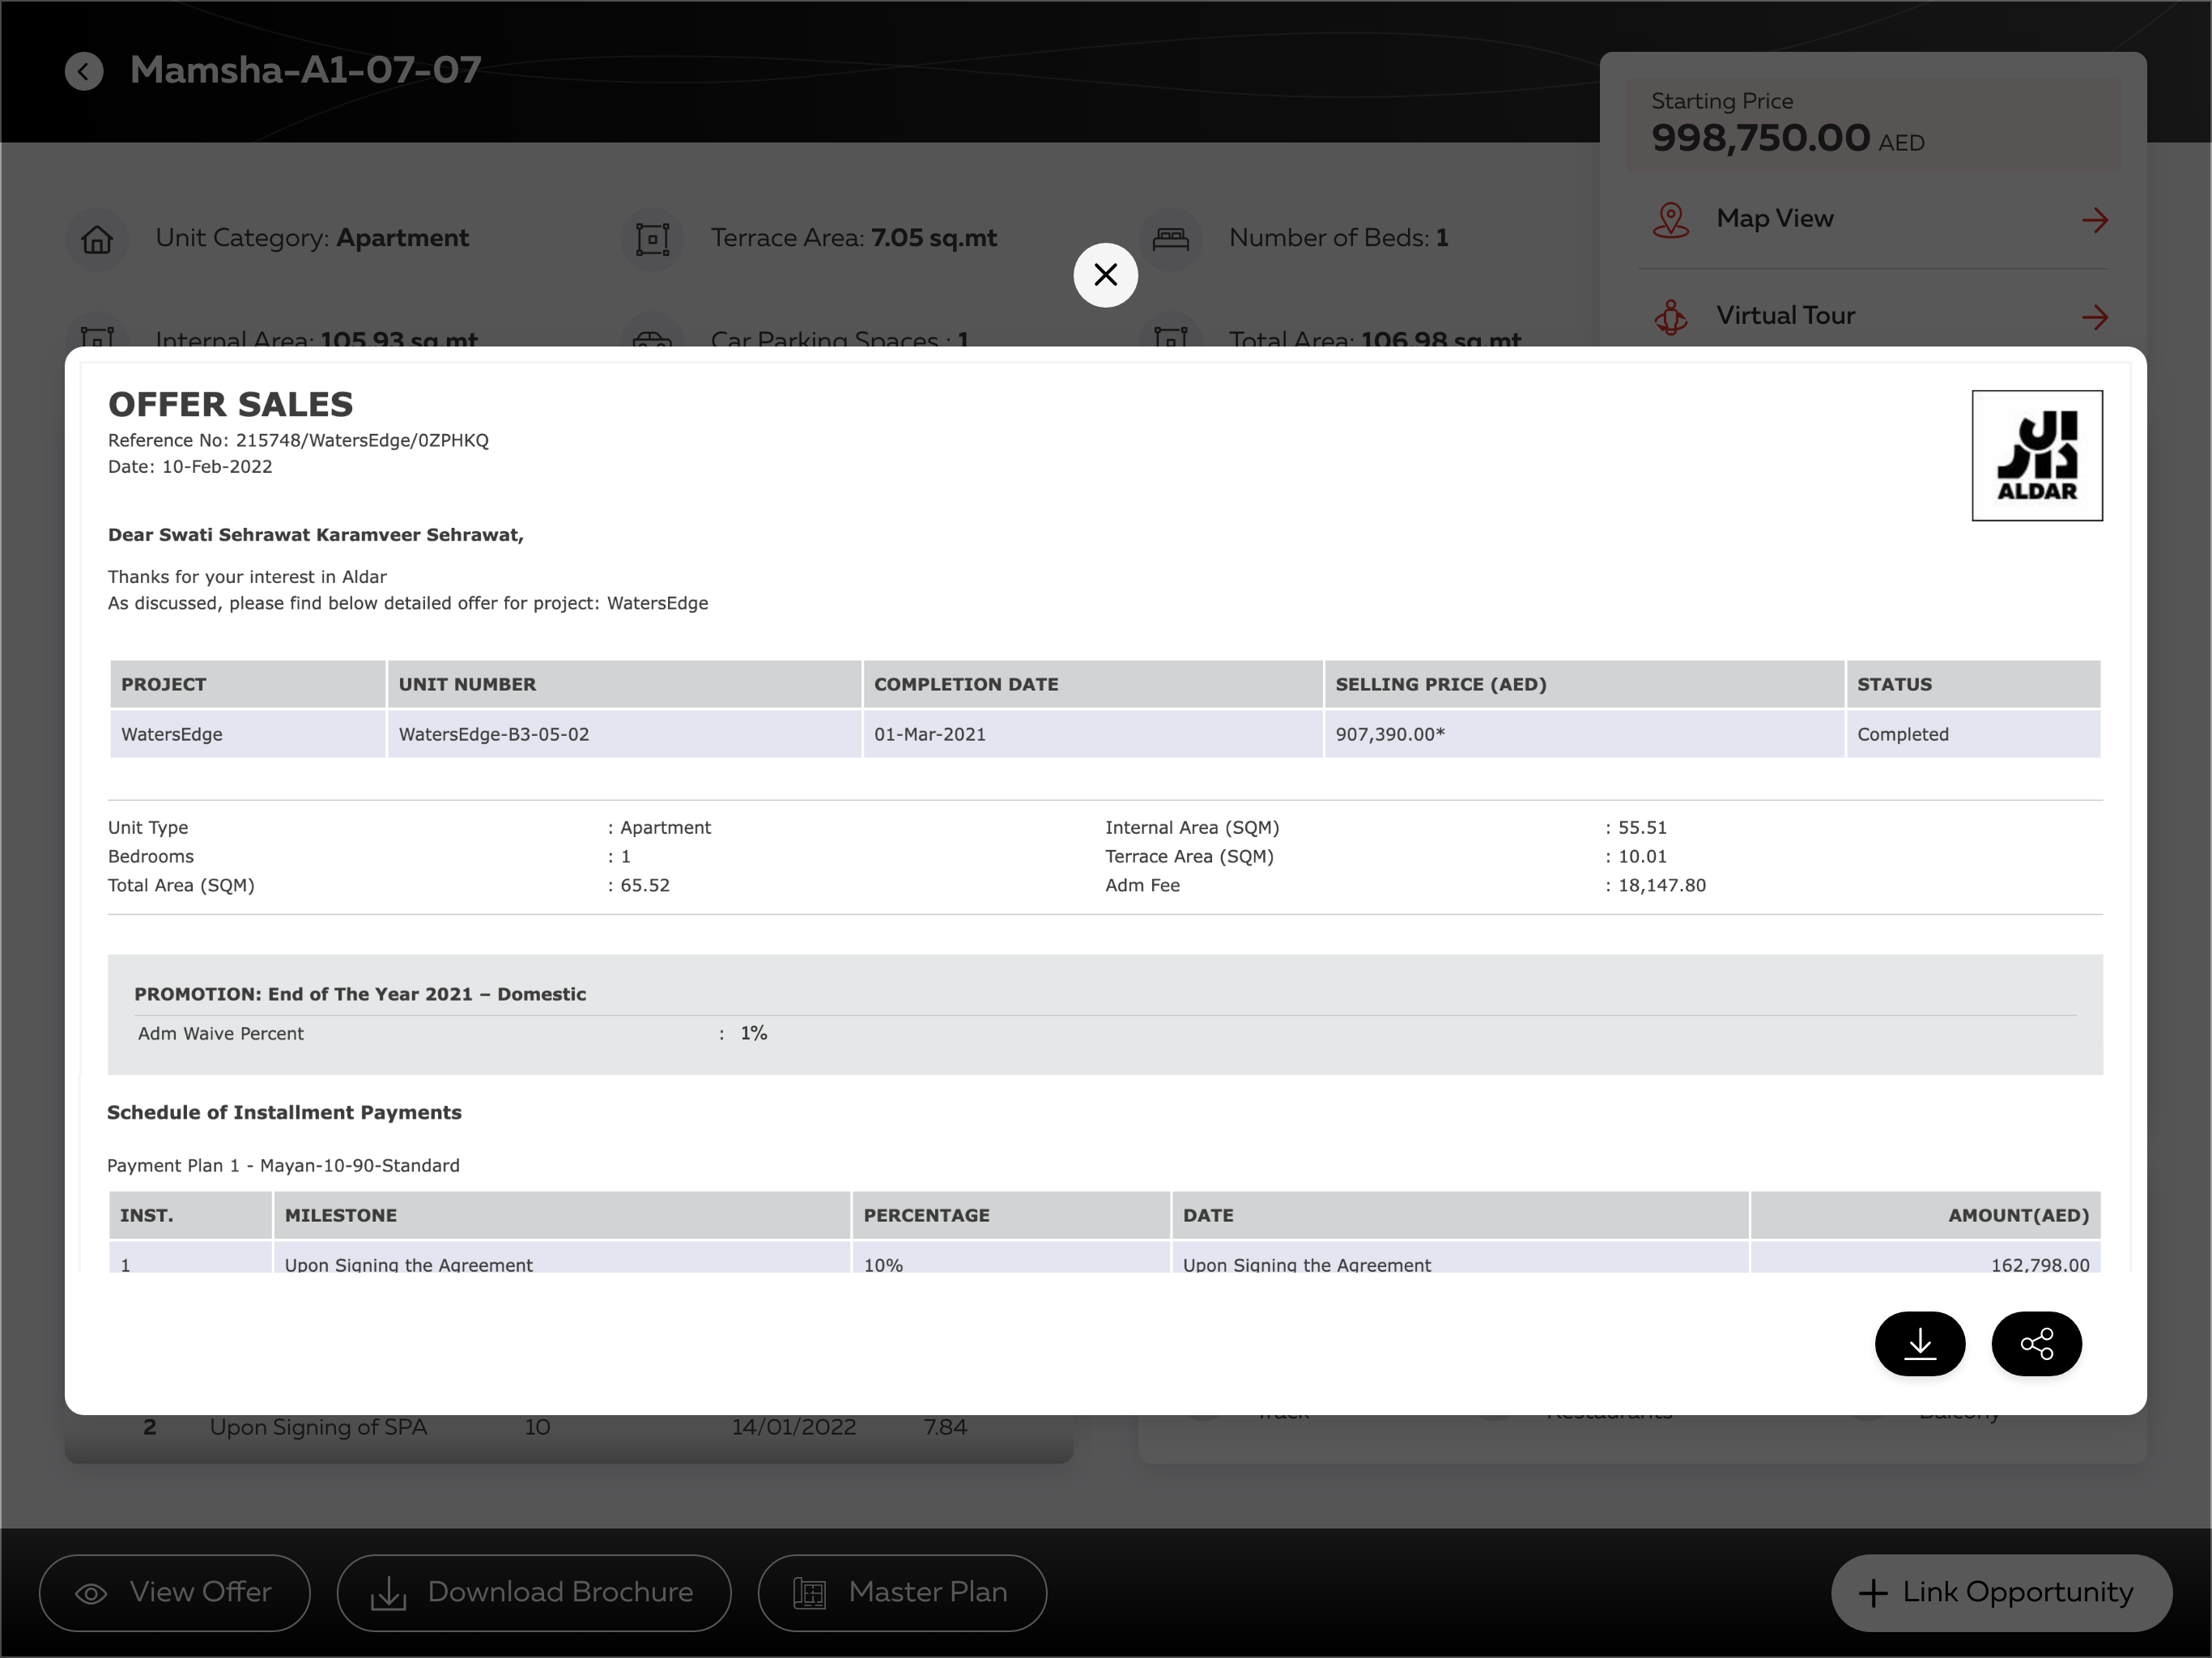Click Schedule of Installment Payments heading

284,1112
